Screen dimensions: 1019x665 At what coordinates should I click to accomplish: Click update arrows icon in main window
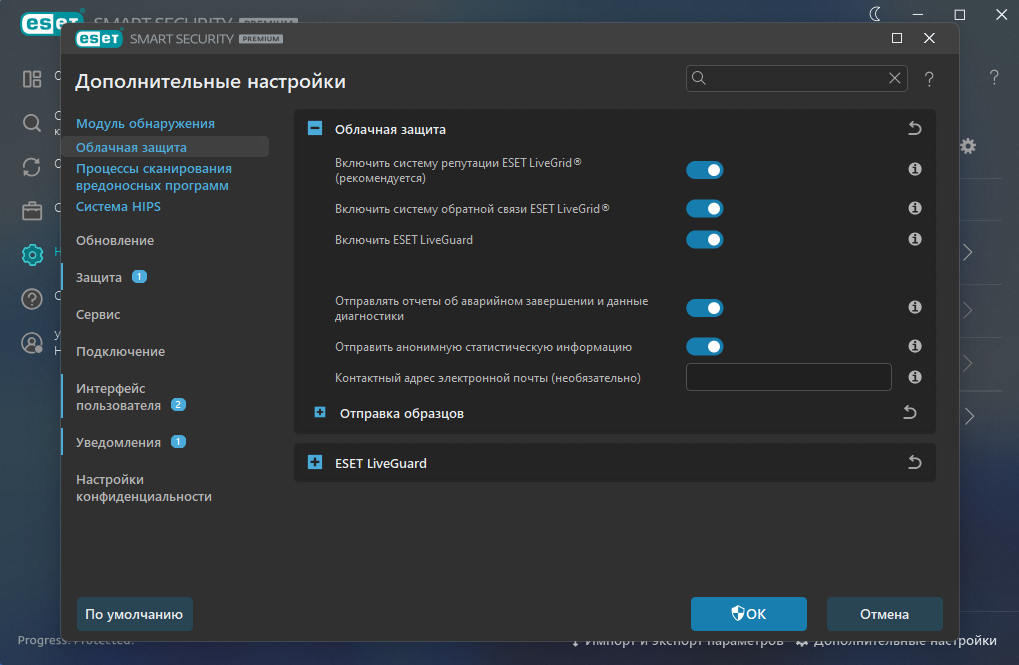(32, 167)
